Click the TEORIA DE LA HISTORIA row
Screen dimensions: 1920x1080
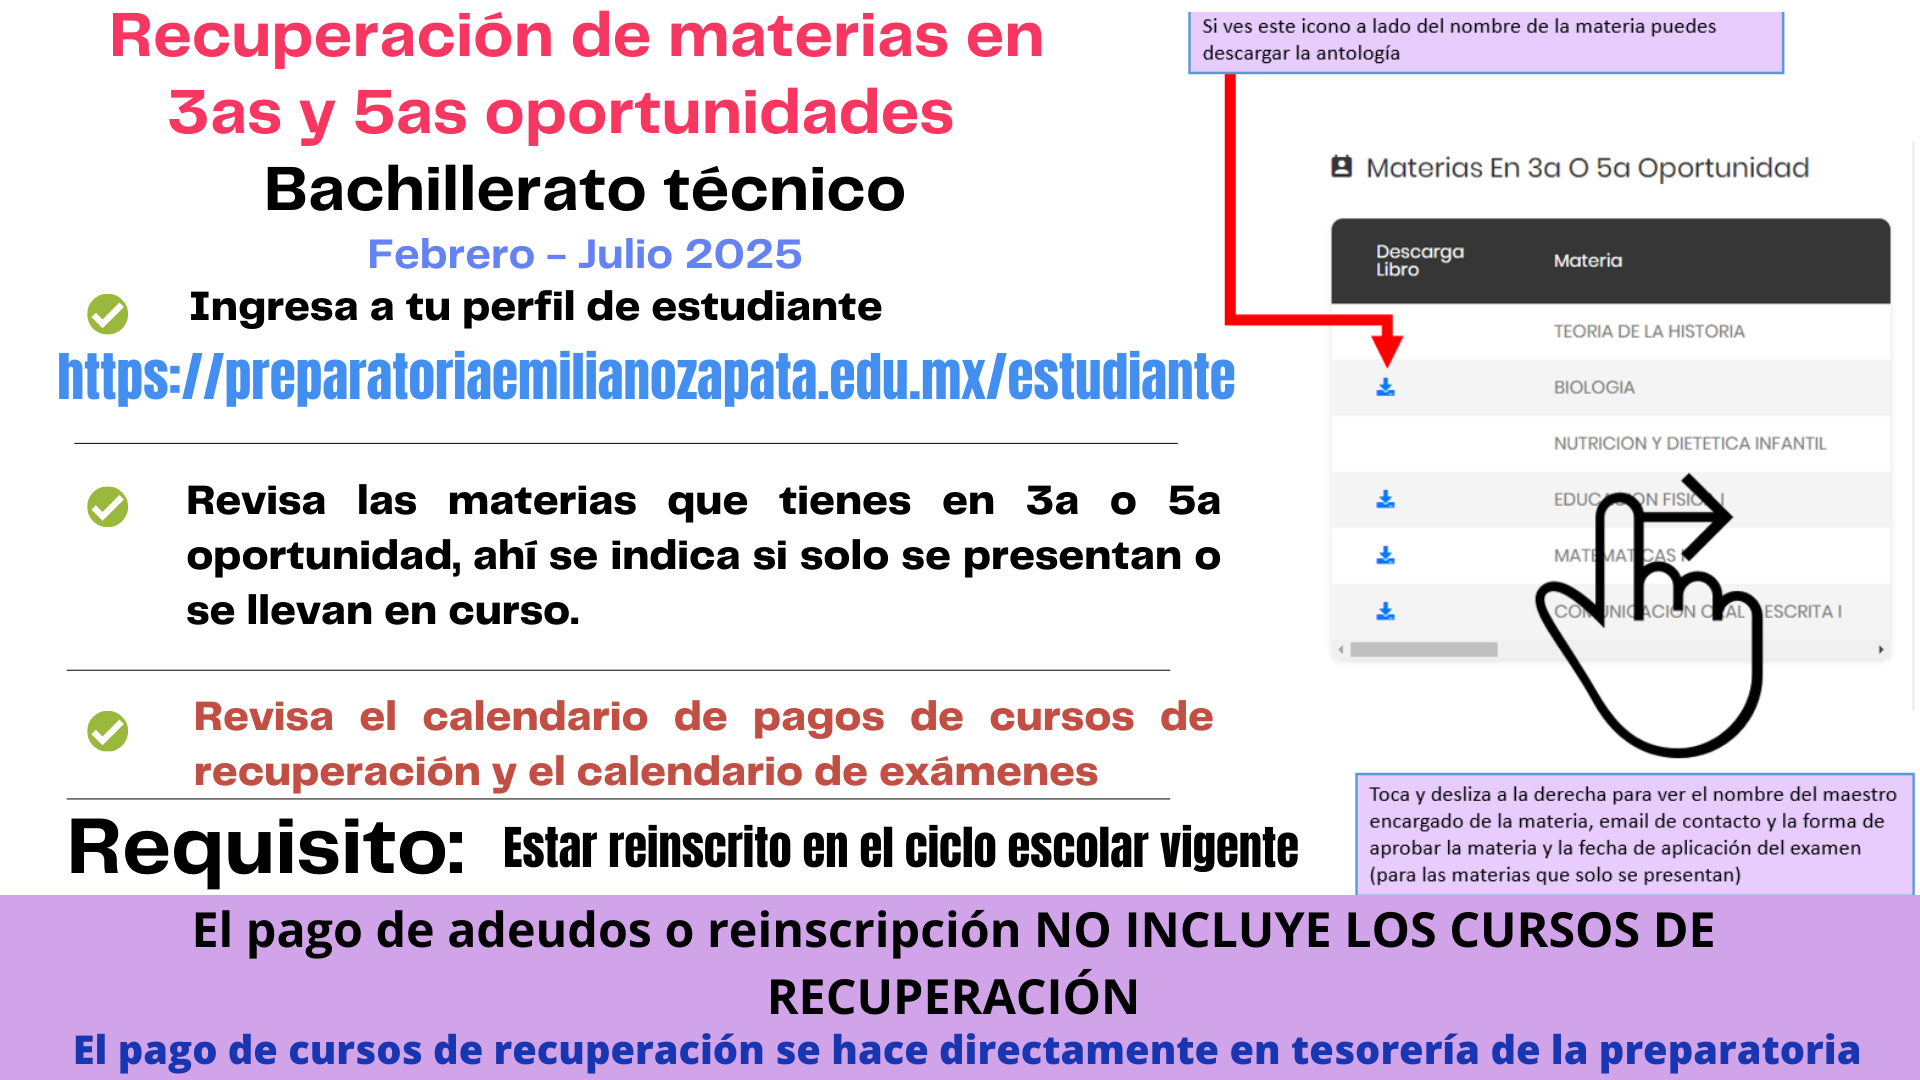[1648, 331]
